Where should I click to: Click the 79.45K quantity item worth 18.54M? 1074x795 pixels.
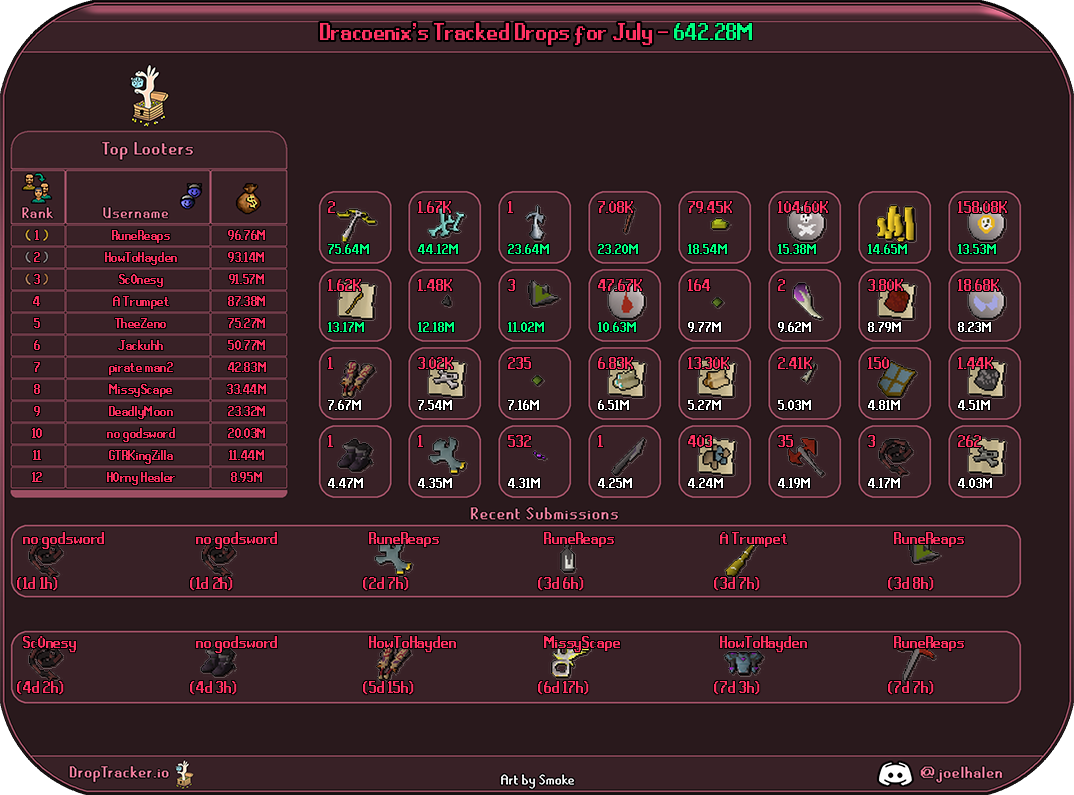point(714,227)
